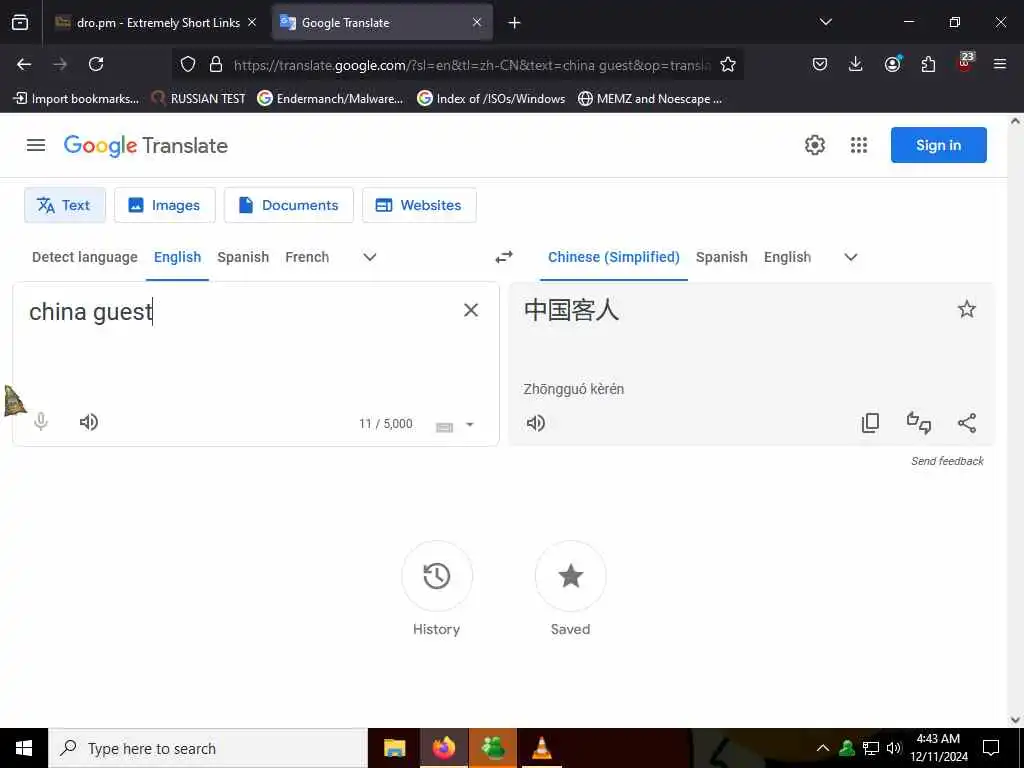
Task: Expand more target languages
Action: point(850,257)
